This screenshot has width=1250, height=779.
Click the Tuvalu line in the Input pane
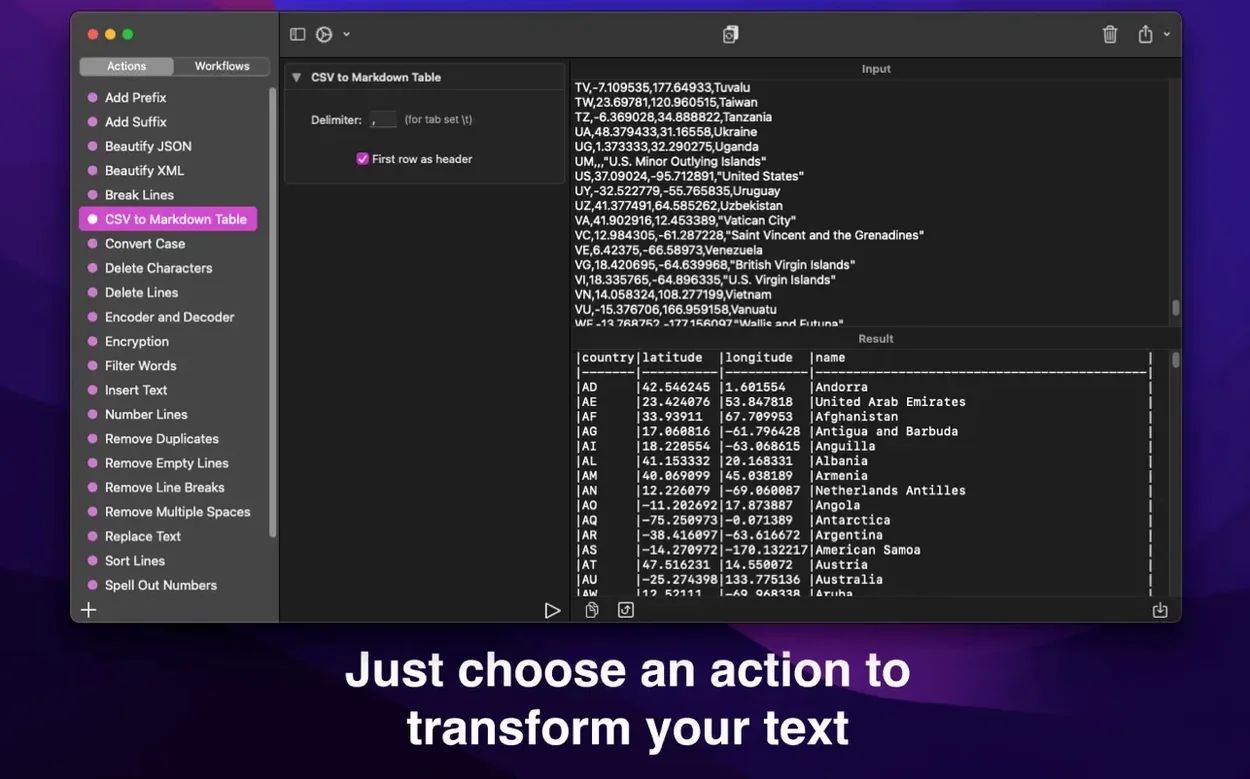pos(662,88)
